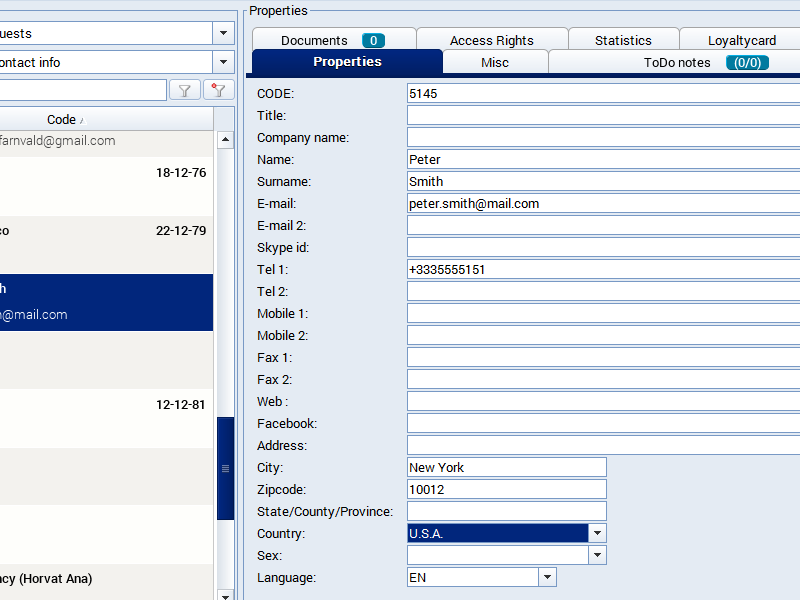Open the Guests dropdown arrow
The height and width of the screenshot is (600, 800).
pos(223,33)
